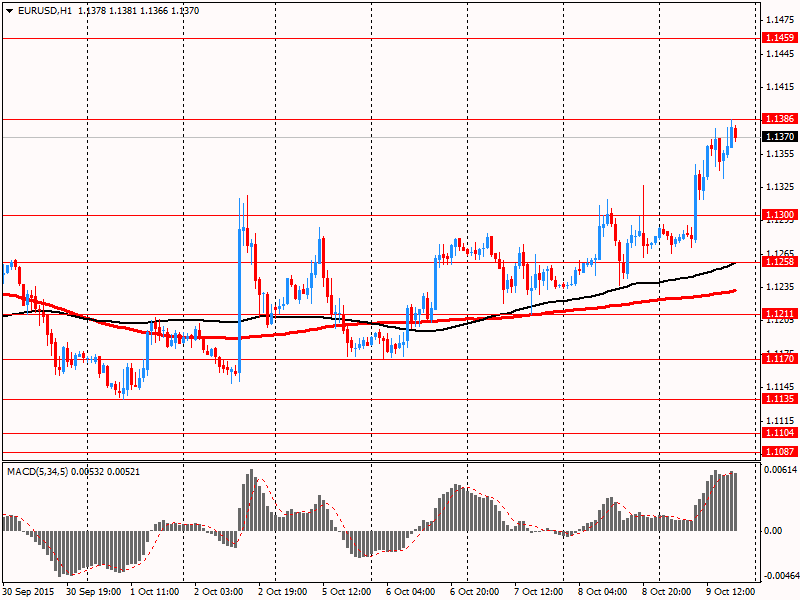Screen dimensions: 800x600
Task: Select the 1.1104 red price level label
Action: (x=779, y=433)
